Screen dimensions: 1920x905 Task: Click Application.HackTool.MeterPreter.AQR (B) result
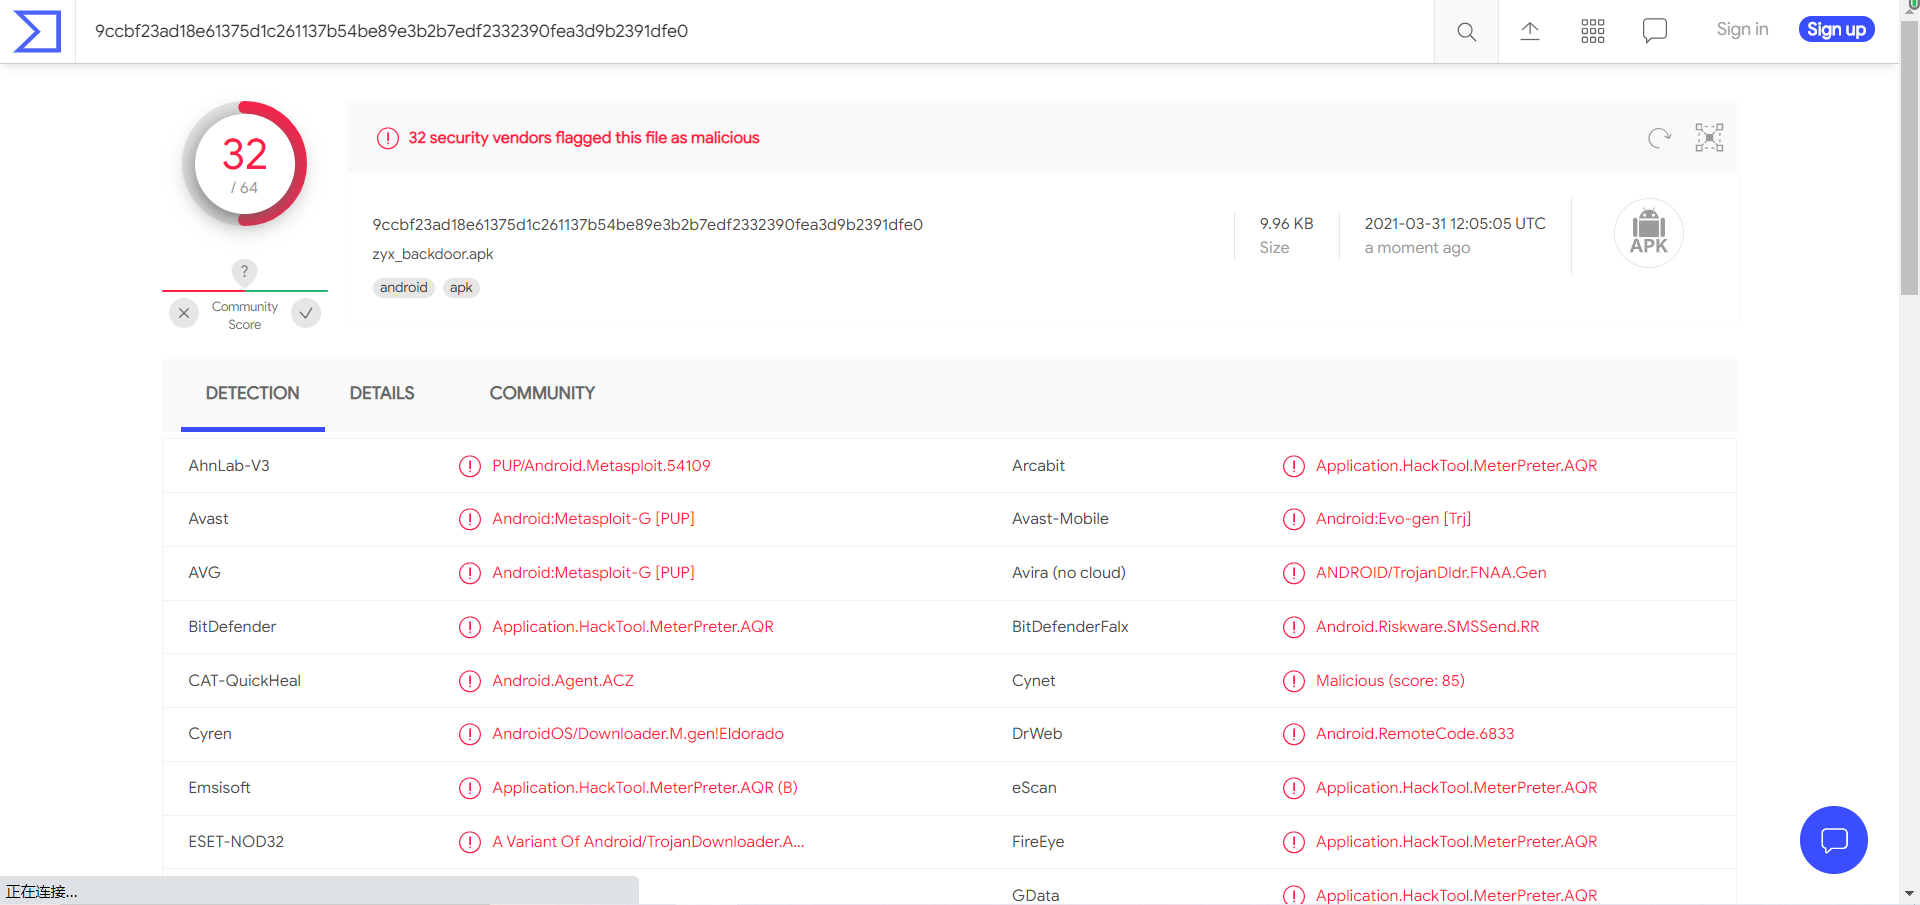(x=645, y=788)
